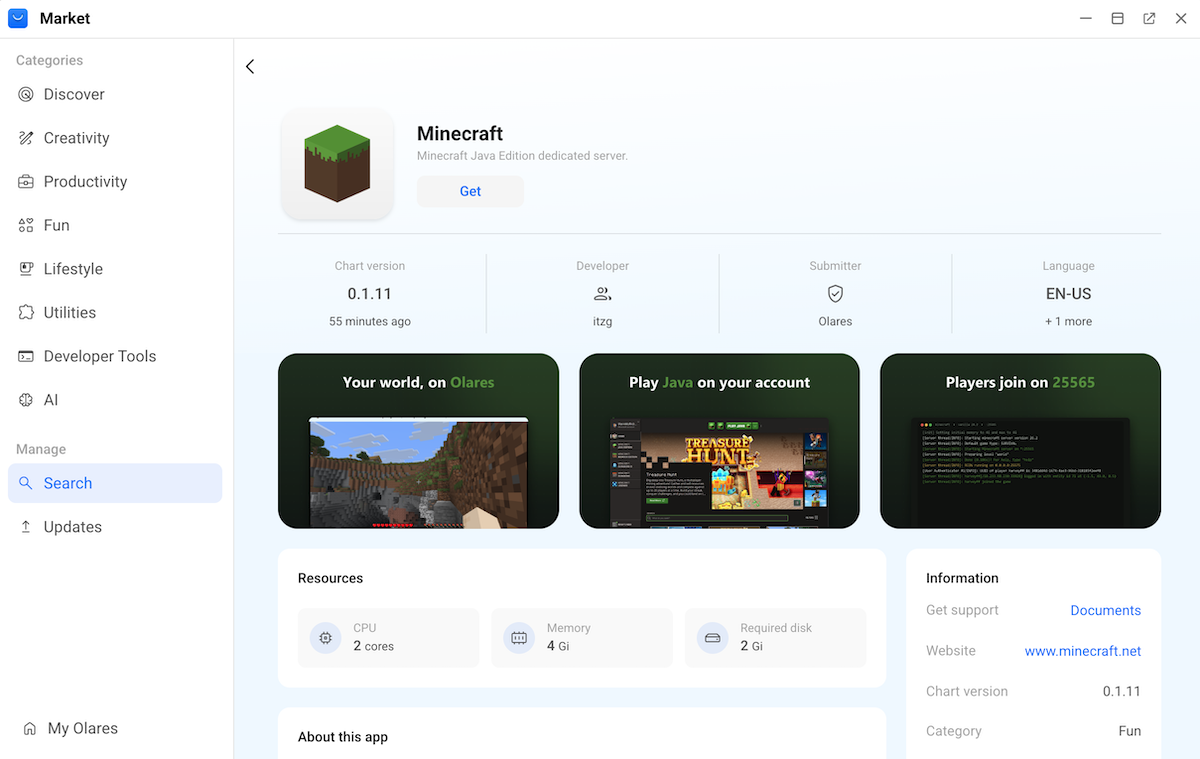
Task: Click the 'Fun' category value in Information
Action: click(1129, 731)
